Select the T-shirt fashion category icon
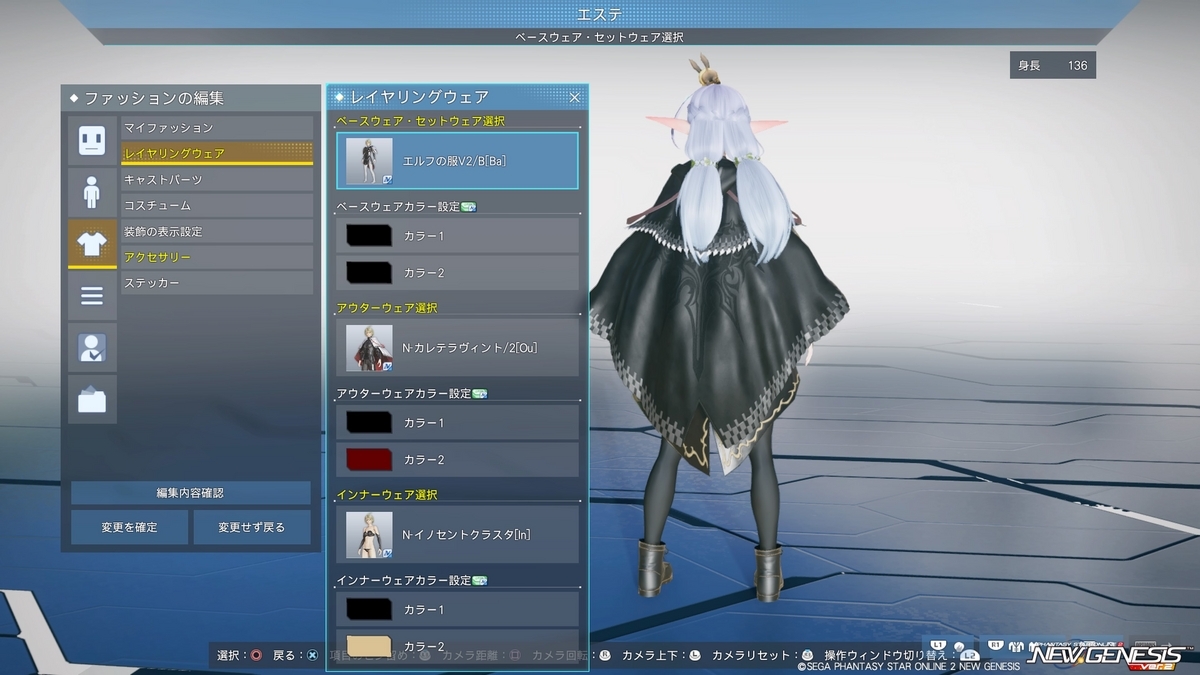The width and height of the screenshot is (1200, 675). click(92, 244)
